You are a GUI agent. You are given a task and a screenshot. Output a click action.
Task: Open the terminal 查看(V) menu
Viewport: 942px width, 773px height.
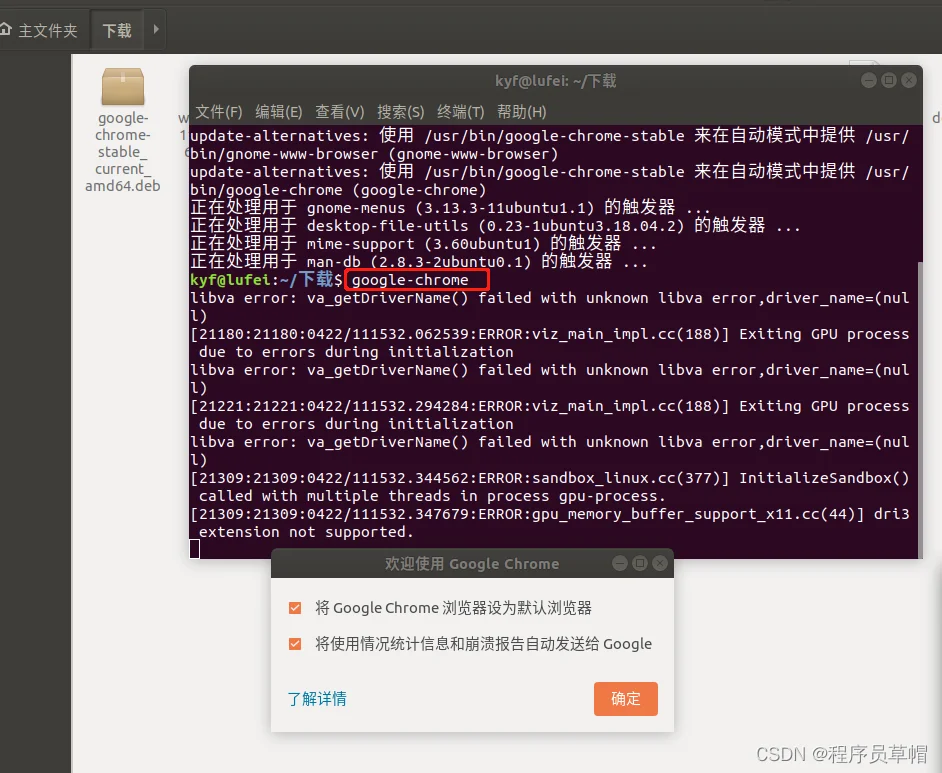tap(339, 112)
